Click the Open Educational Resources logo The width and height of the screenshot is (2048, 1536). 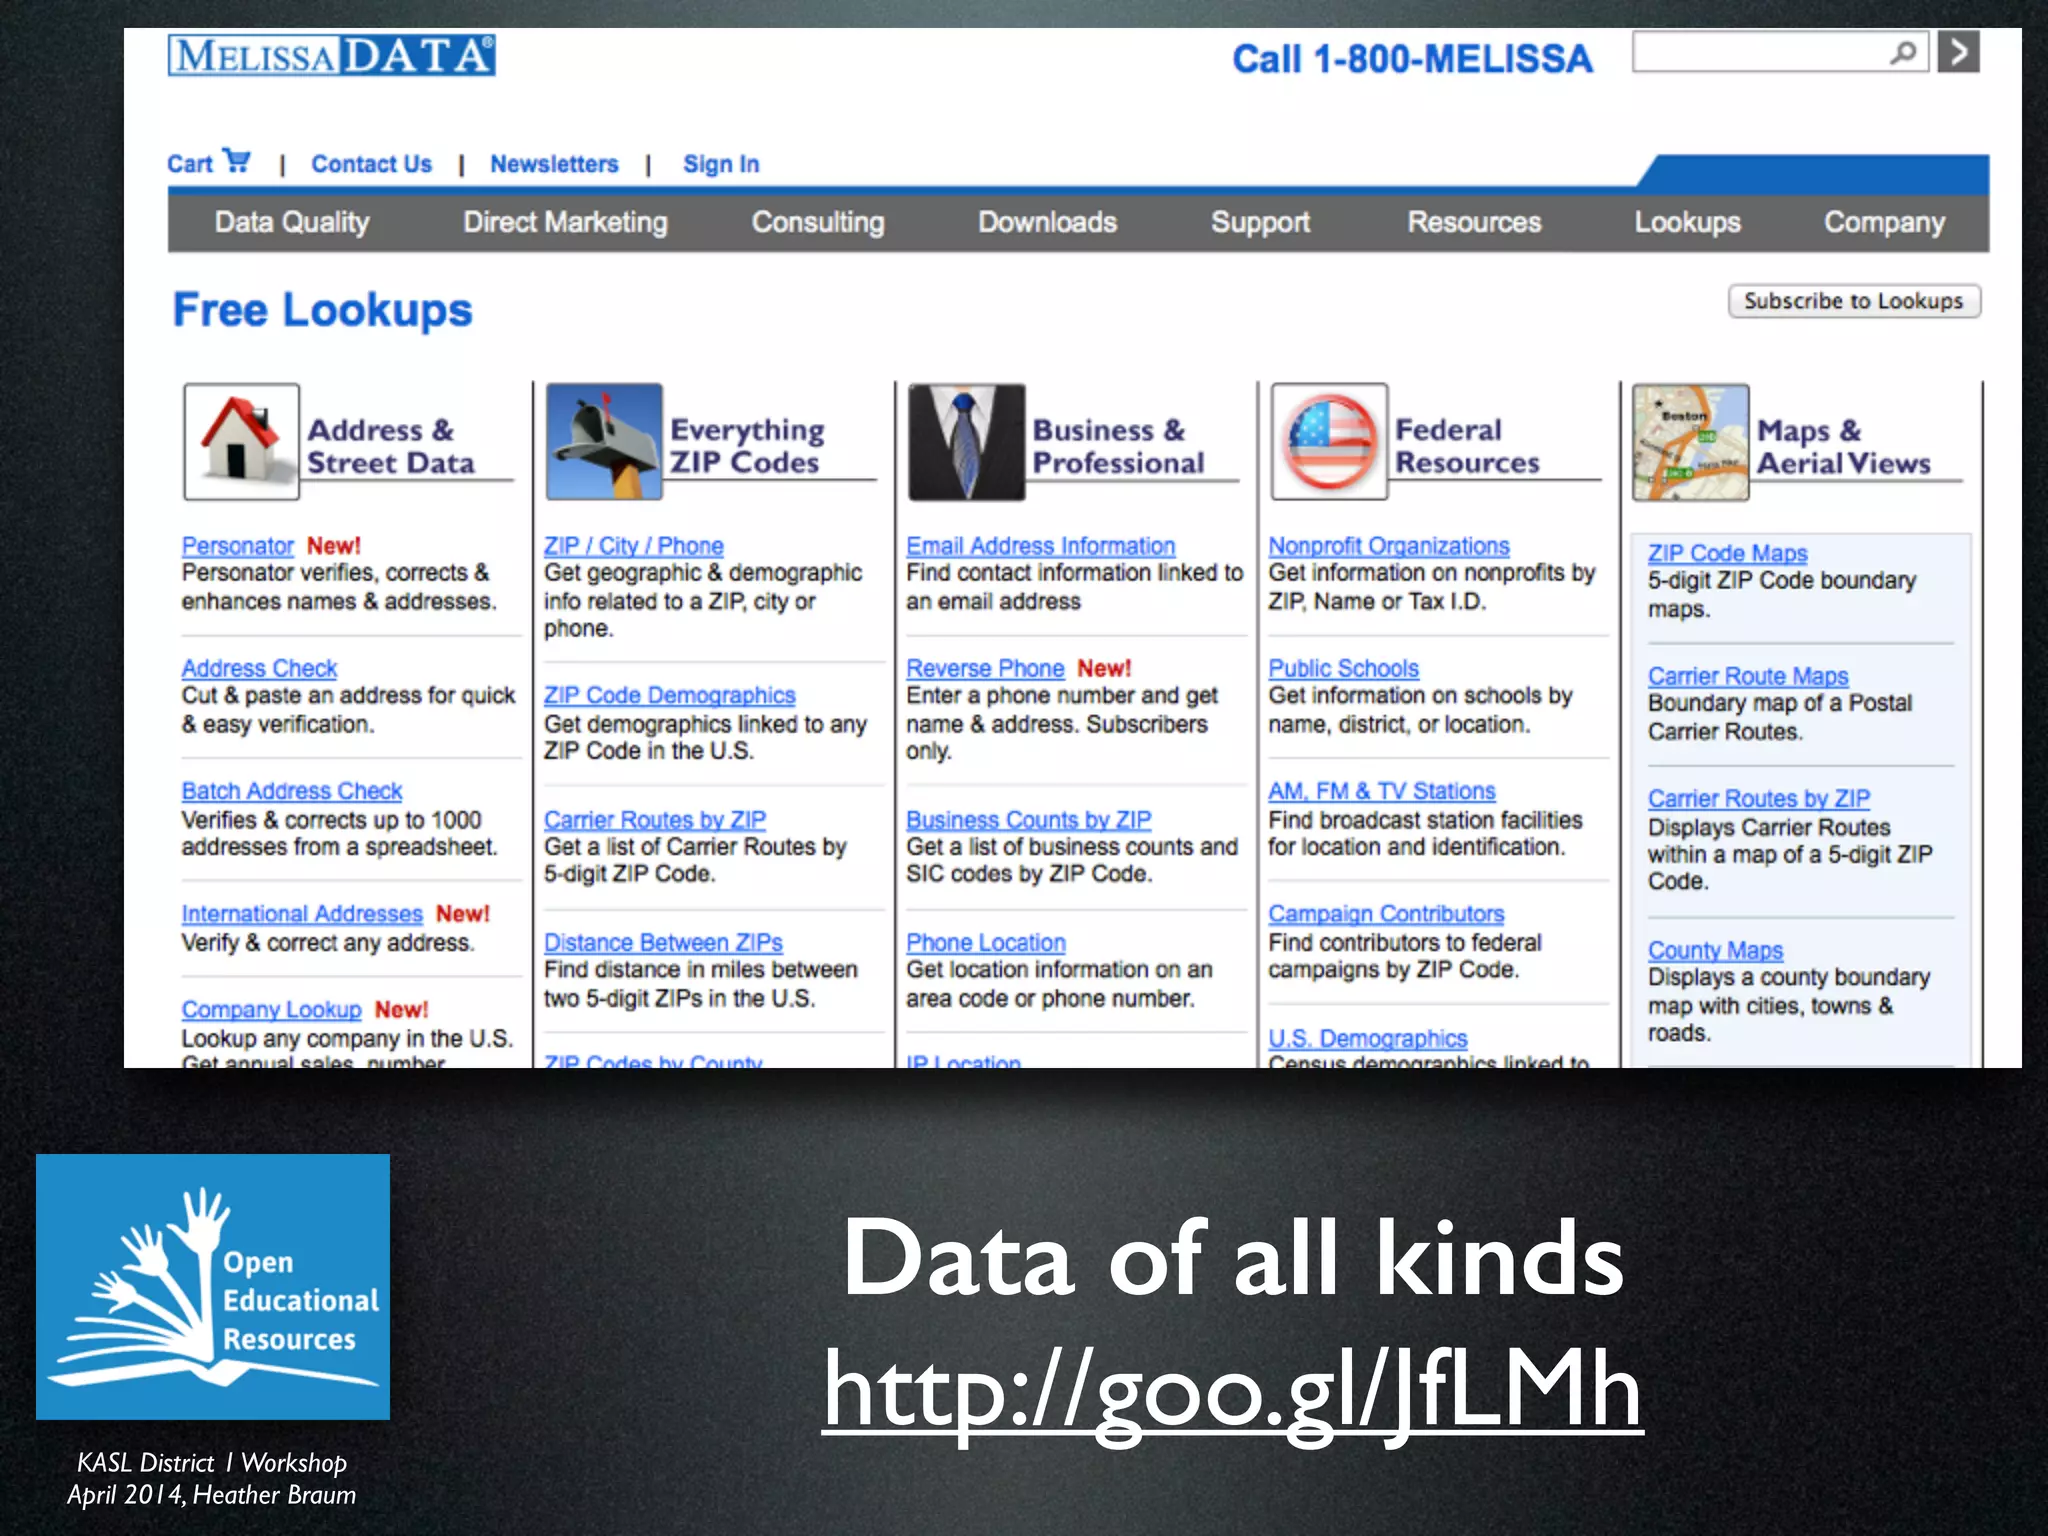pyautogui.click(x=213, y=1286)
